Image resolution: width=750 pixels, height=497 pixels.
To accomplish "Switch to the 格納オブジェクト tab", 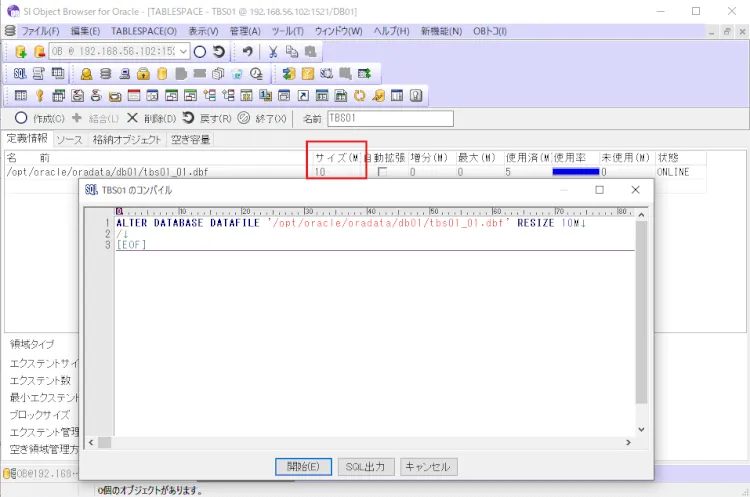I will [127, 140].
